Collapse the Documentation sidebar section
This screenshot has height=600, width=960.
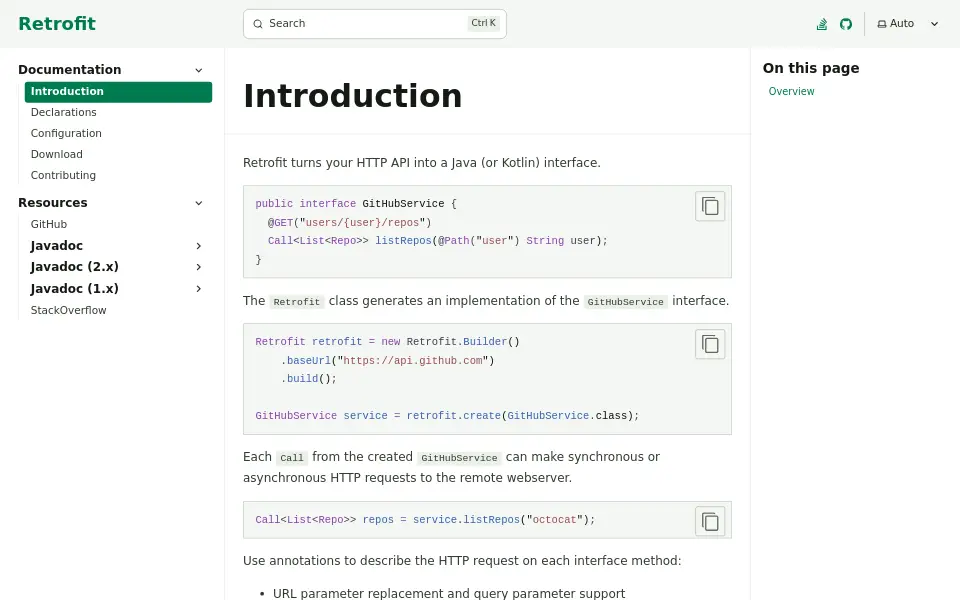[x=198, y=70]
